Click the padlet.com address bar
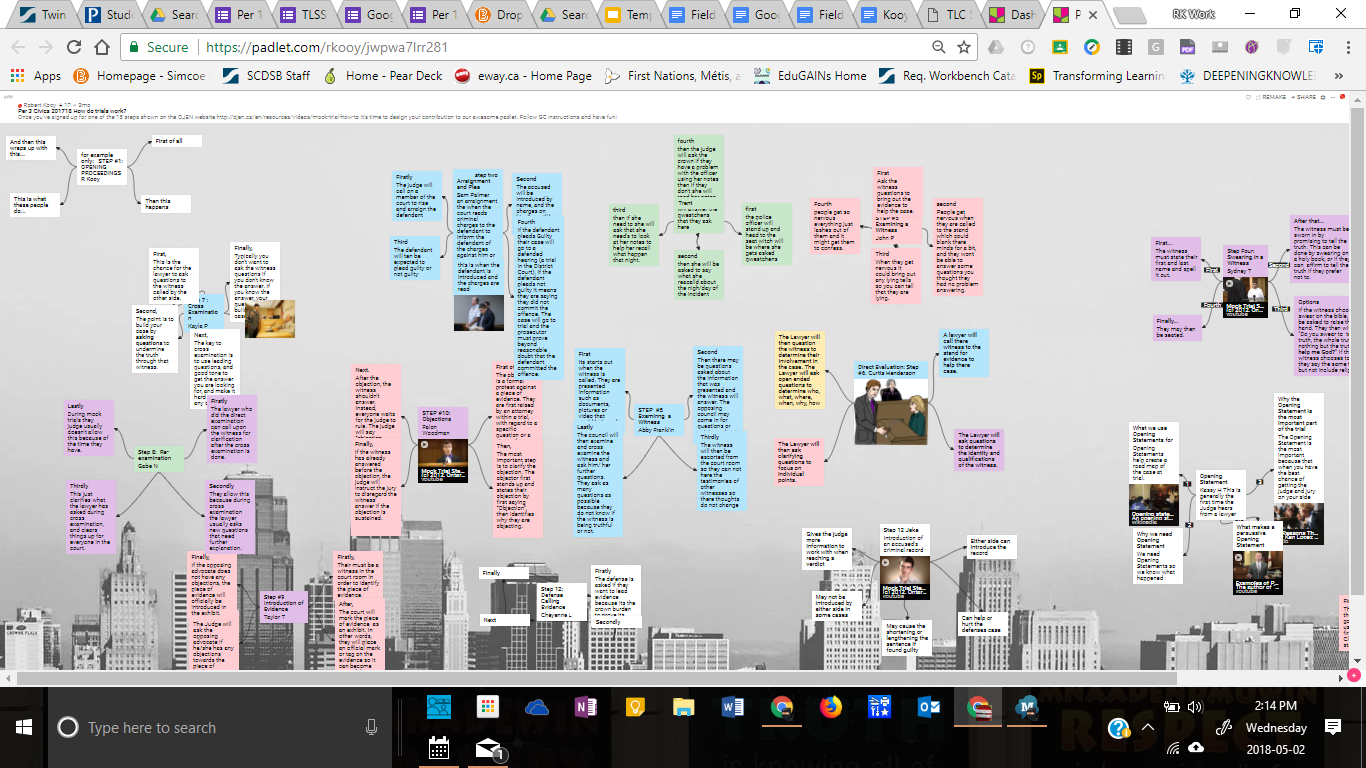 click(560, 47)
